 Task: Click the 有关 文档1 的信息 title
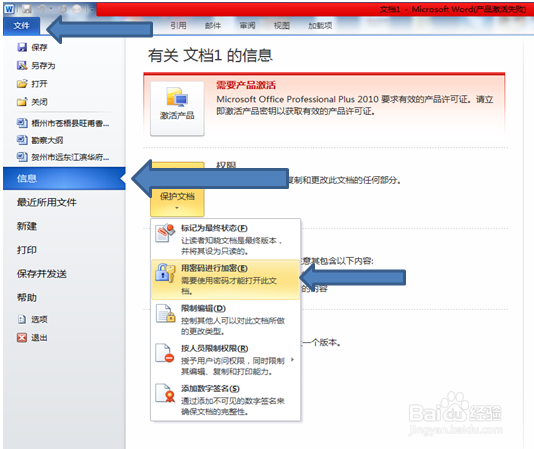210,55
